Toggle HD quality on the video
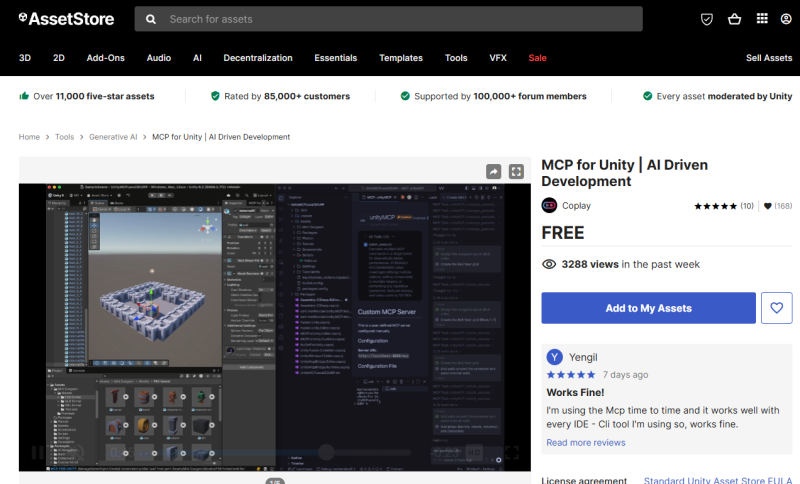Viewport: 800px width, 484px height. (x=474, y=452)
